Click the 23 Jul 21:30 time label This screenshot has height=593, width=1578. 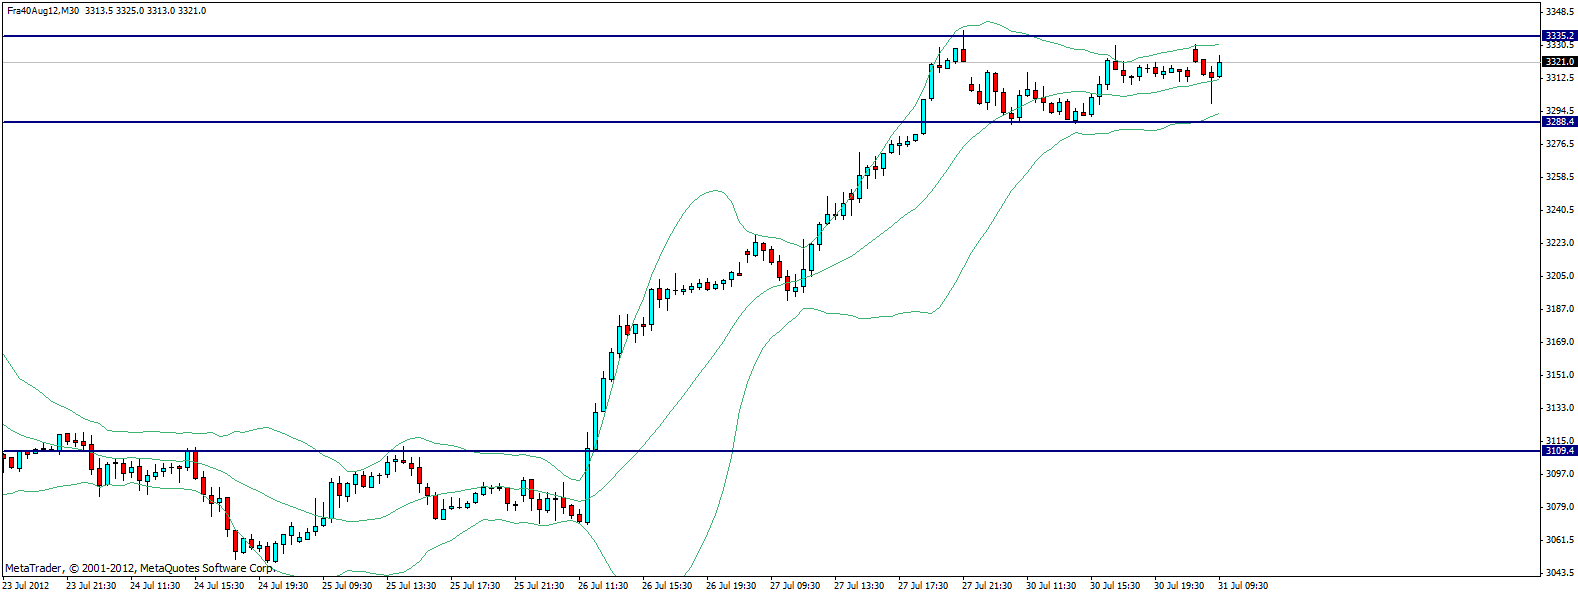pyautogui.click(x=91, y=586)
